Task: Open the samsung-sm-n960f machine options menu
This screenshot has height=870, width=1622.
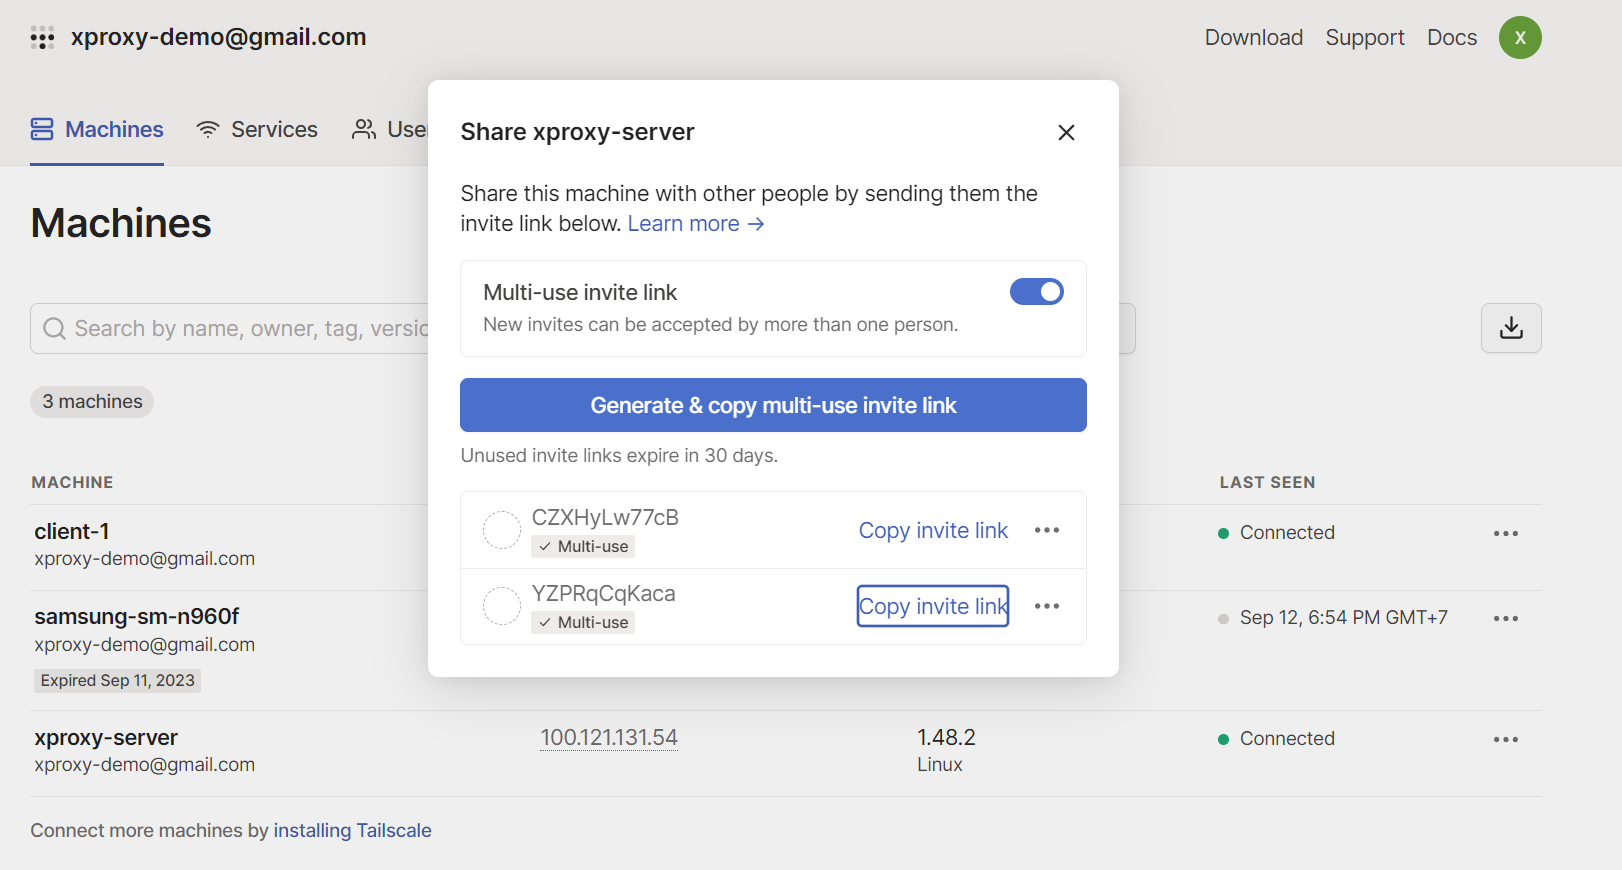Action: (1506, 618)
